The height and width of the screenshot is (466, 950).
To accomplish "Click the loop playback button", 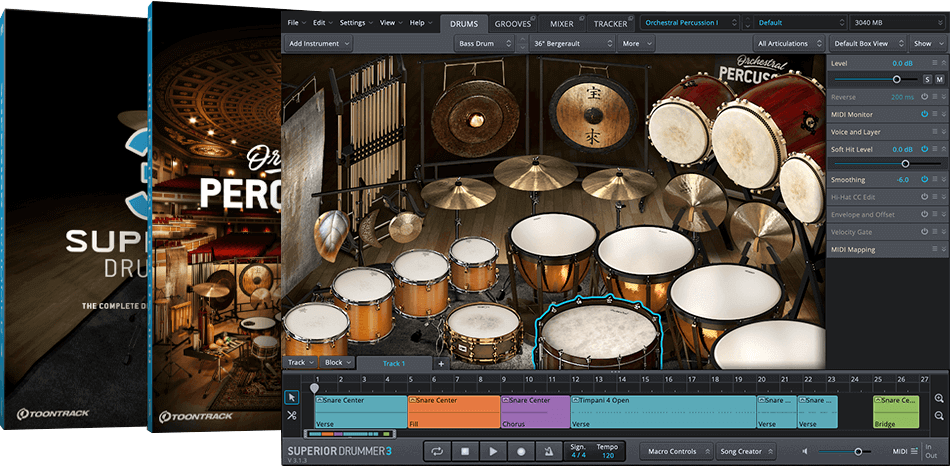I will [436, 451].
